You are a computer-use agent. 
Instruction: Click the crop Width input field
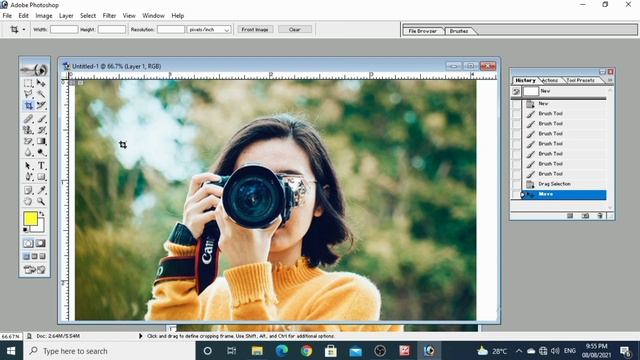click(64, 29)
